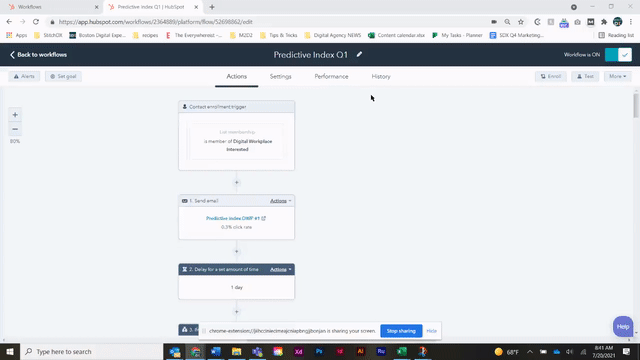
Task: Expand Actions dropdown on Send email step
Action: coord(280,201)
